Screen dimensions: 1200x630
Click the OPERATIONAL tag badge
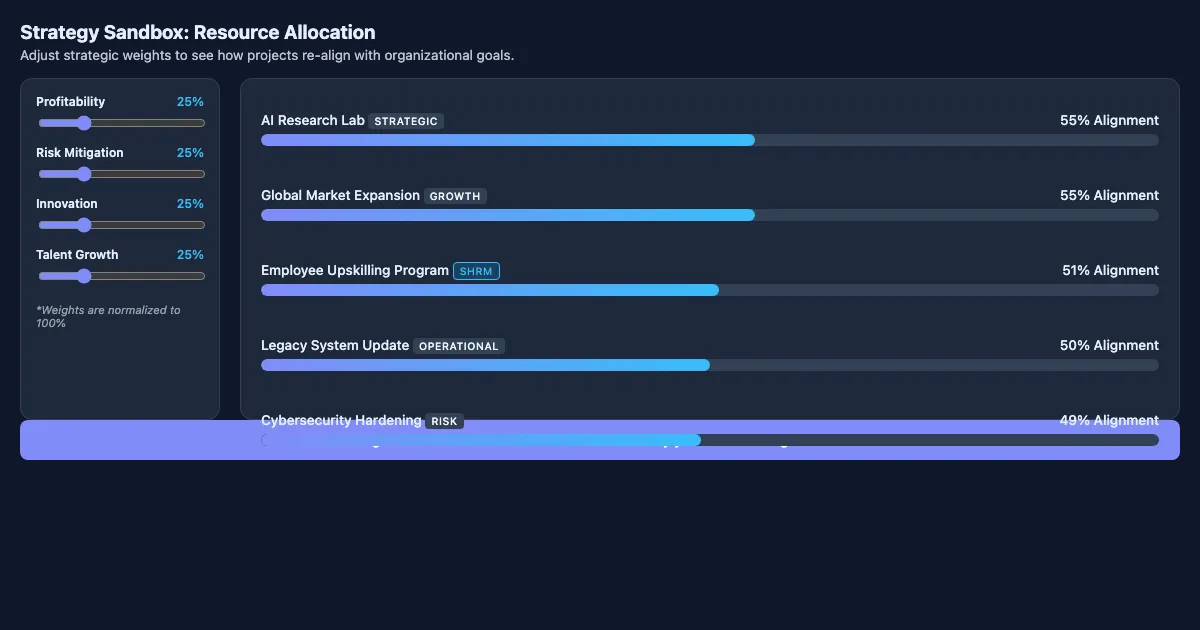point(459,346)
